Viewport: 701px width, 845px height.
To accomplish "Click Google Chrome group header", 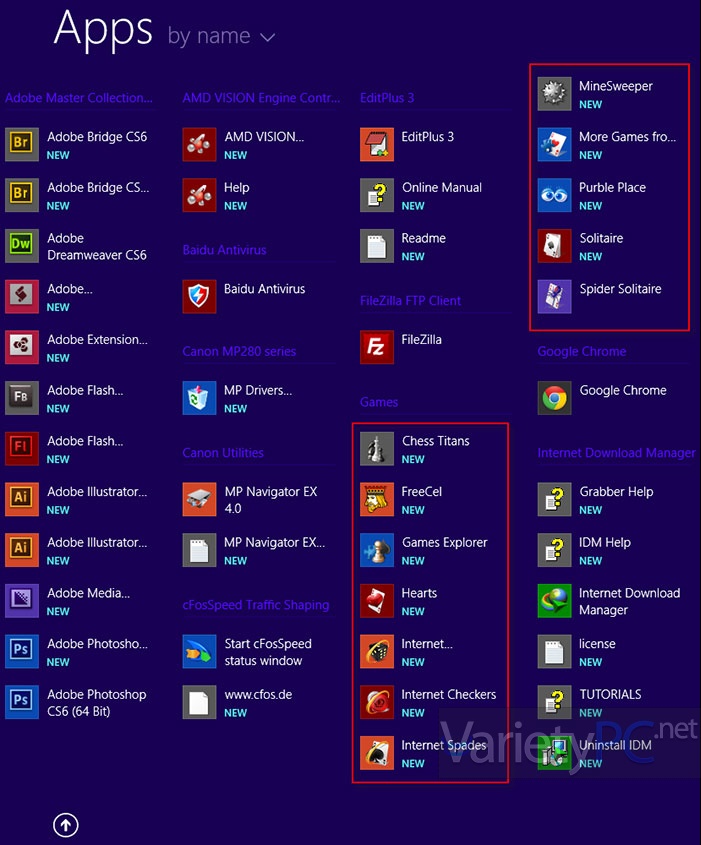I will 581,351.
